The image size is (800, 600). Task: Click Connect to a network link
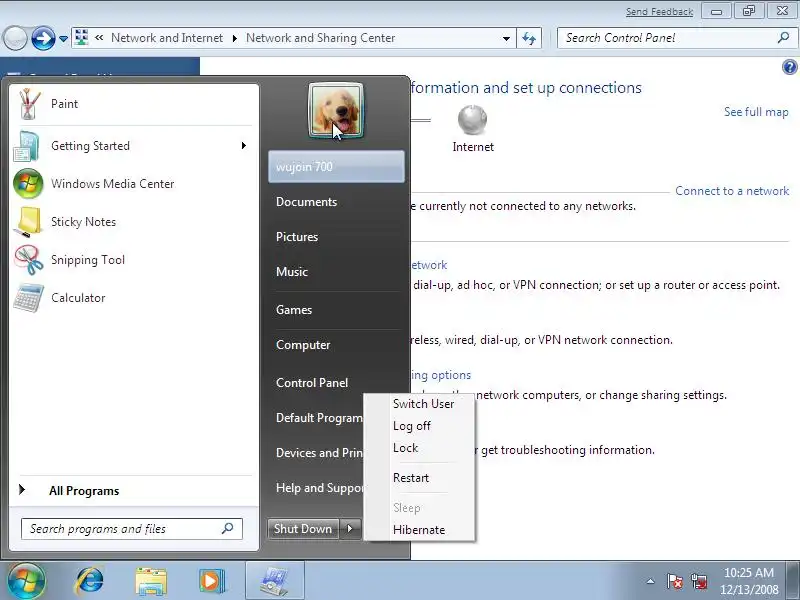point(732,191)
